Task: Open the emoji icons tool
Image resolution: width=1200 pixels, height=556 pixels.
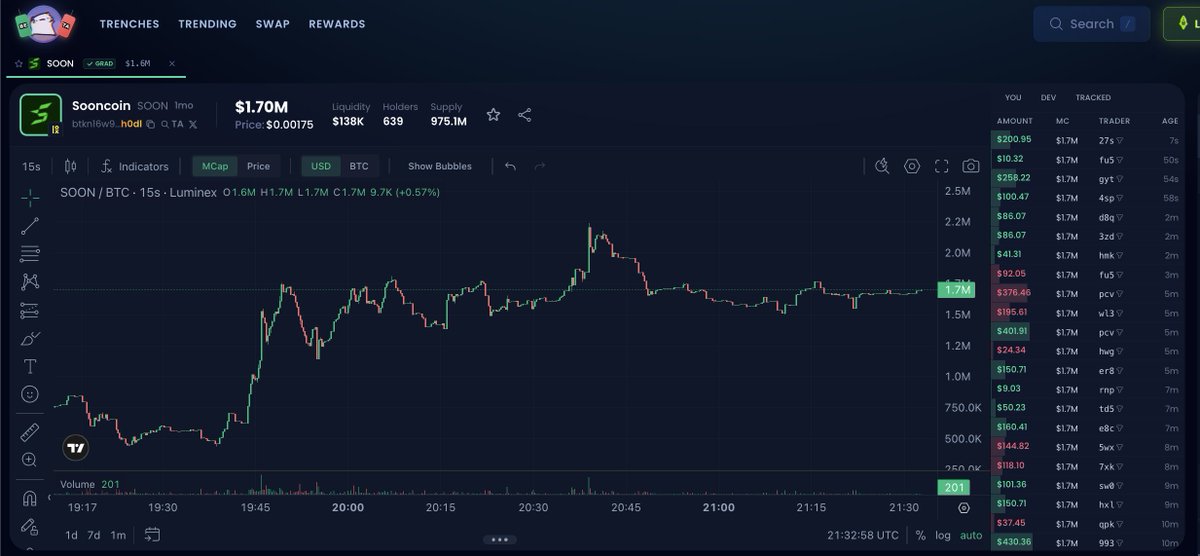Action: pos(30,394)
